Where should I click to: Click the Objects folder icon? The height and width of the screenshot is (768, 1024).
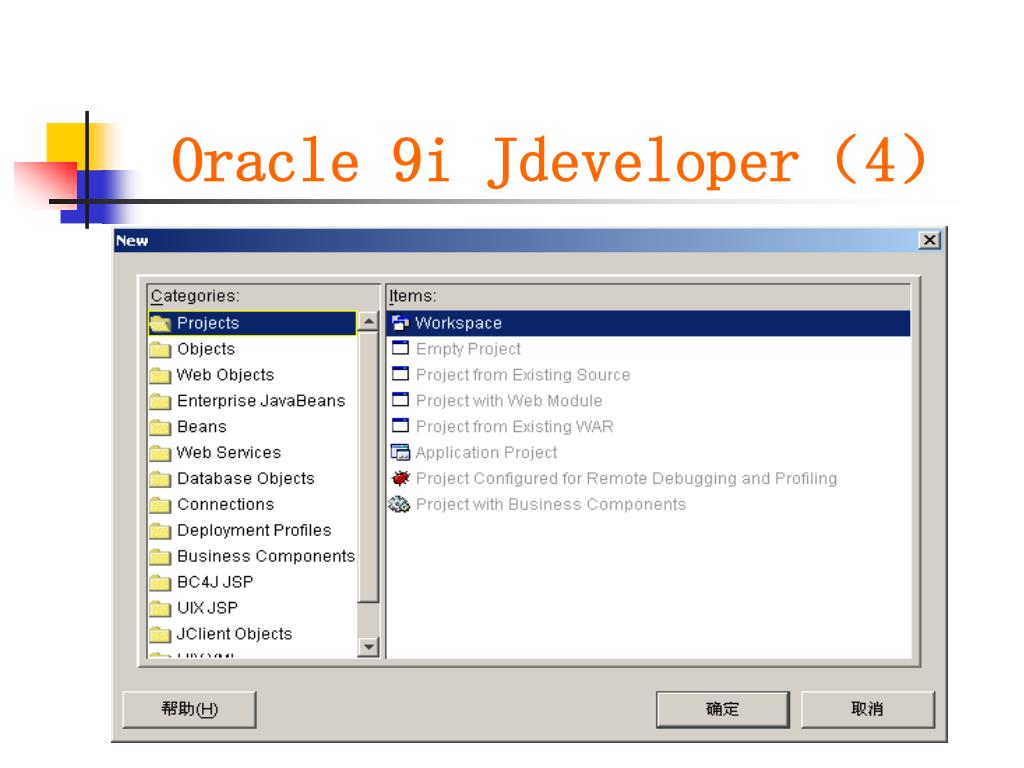[x=160, y=349]
